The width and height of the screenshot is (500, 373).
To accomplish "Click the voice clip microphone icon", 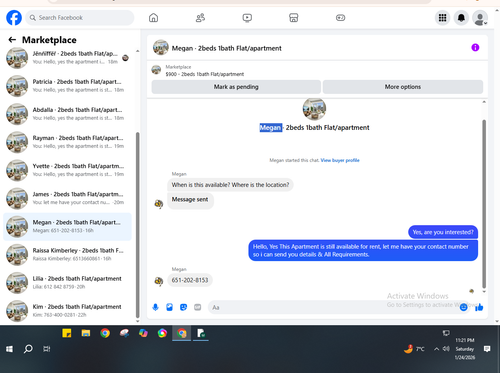I will coord(155,307).
